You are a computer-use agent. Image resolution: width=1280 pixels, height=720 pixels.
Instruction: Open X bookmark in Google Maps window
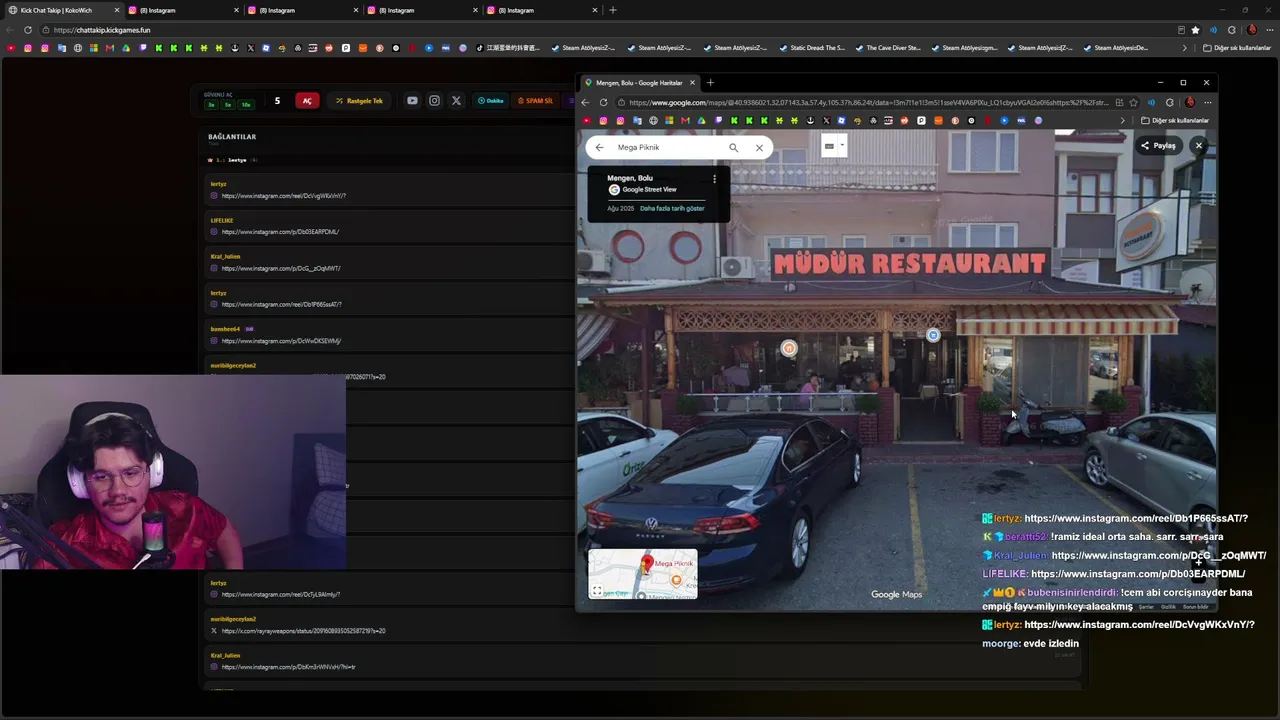coord(826,121)
